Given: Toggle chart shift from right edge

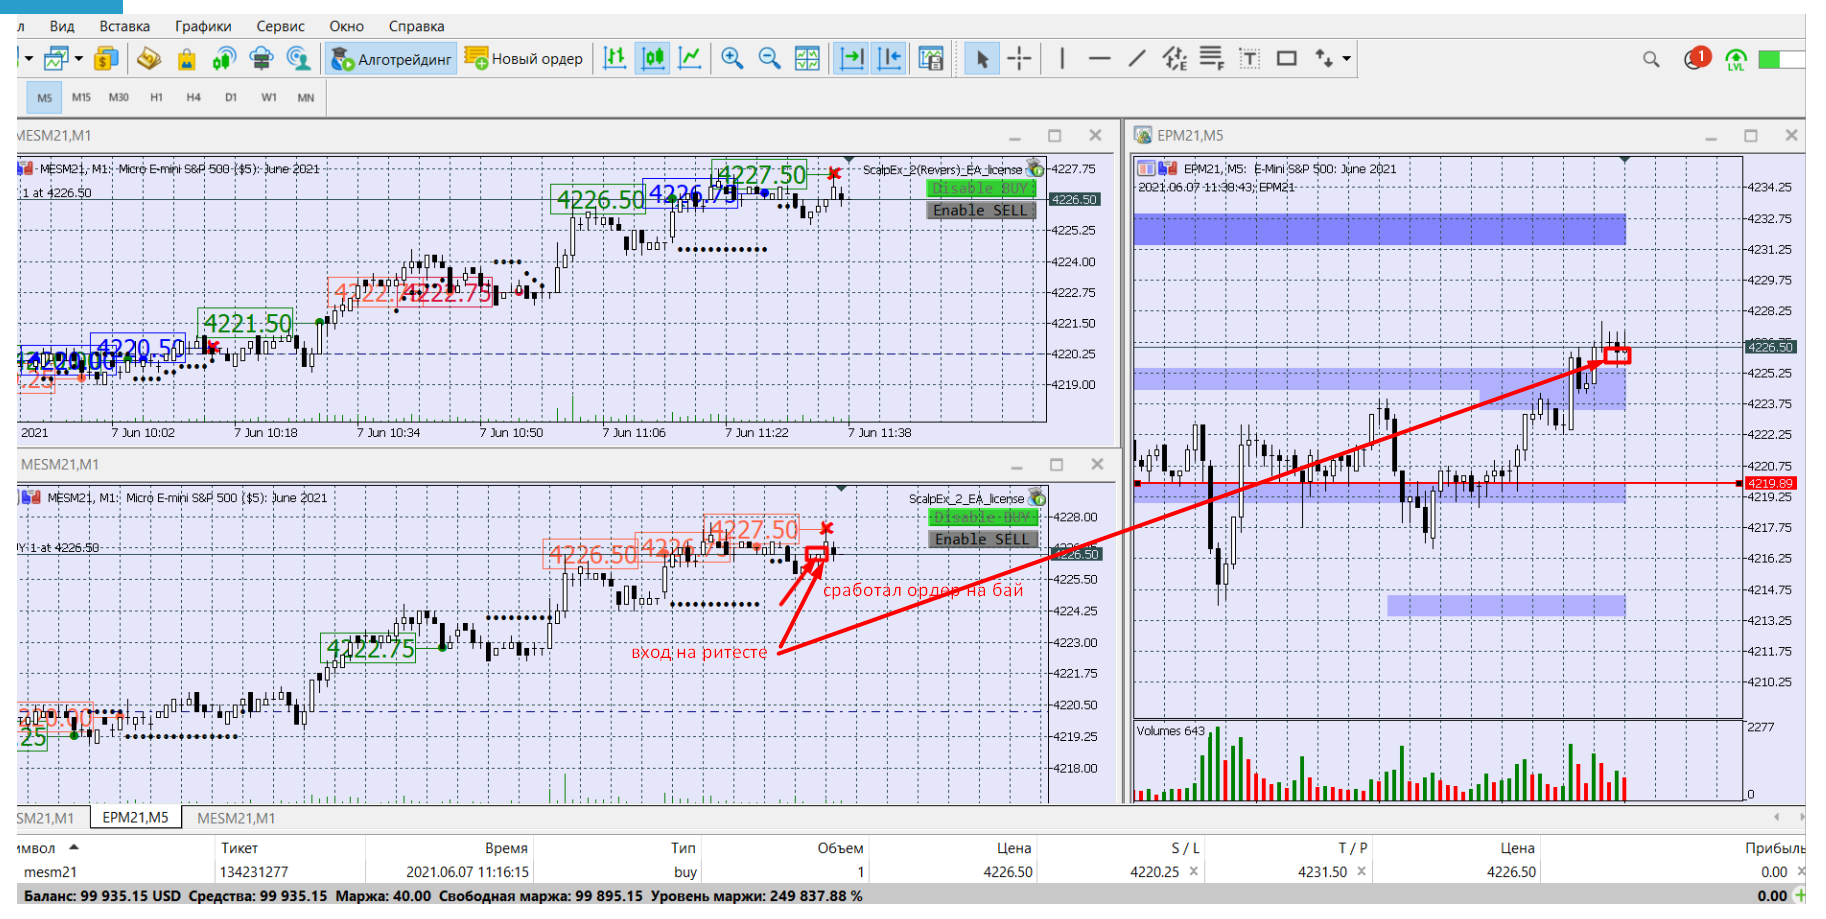Looking at the screenshot, I should tap(889, 59).
